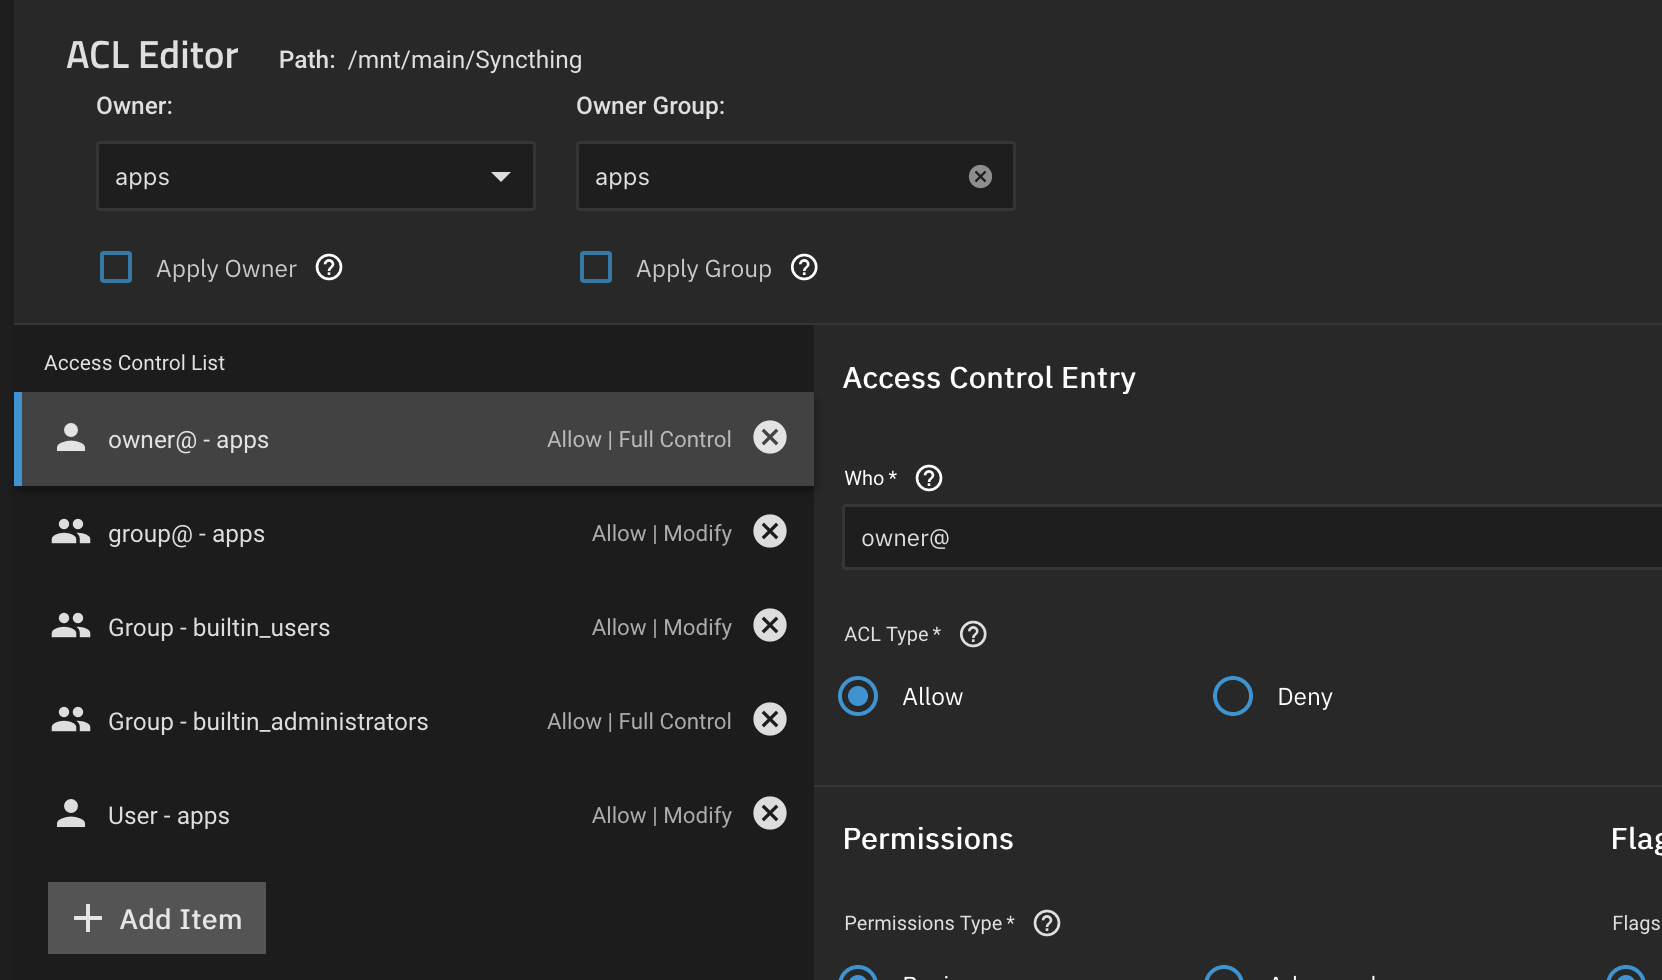Viewport: 1662px width, 980px height.
Task: Select the Allow ACL type
Action: [858, 696]
